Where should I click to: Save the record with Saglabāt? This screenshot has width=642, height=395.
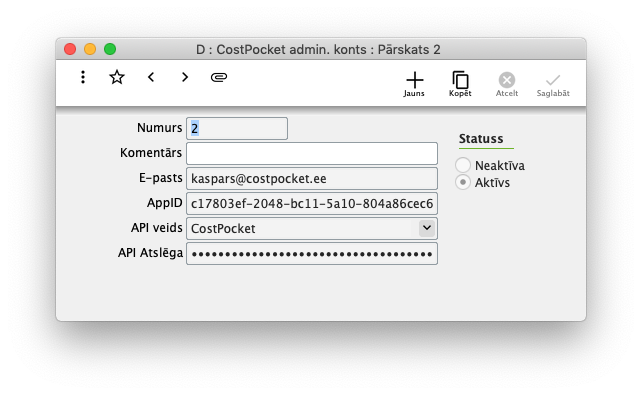[553, 84]
